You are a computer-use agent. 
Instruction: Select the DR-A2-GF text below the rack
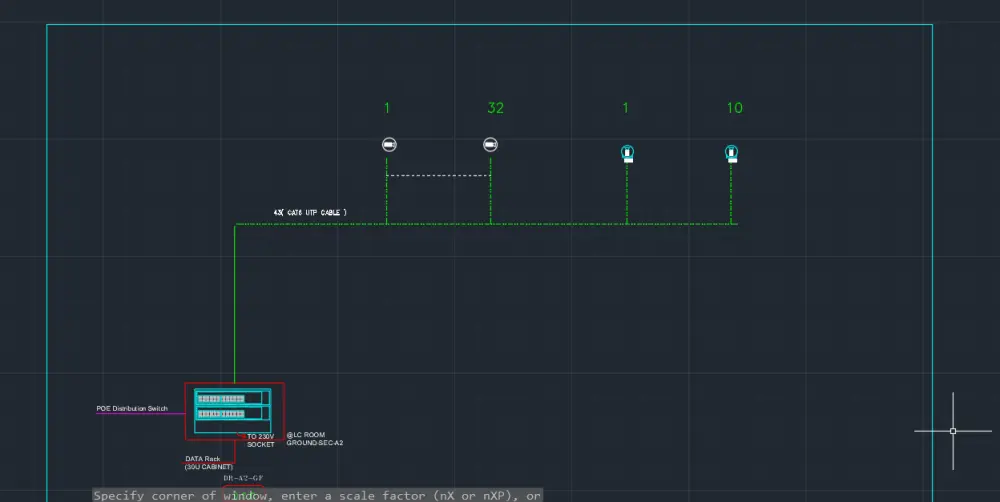click(x=243, y=478)
